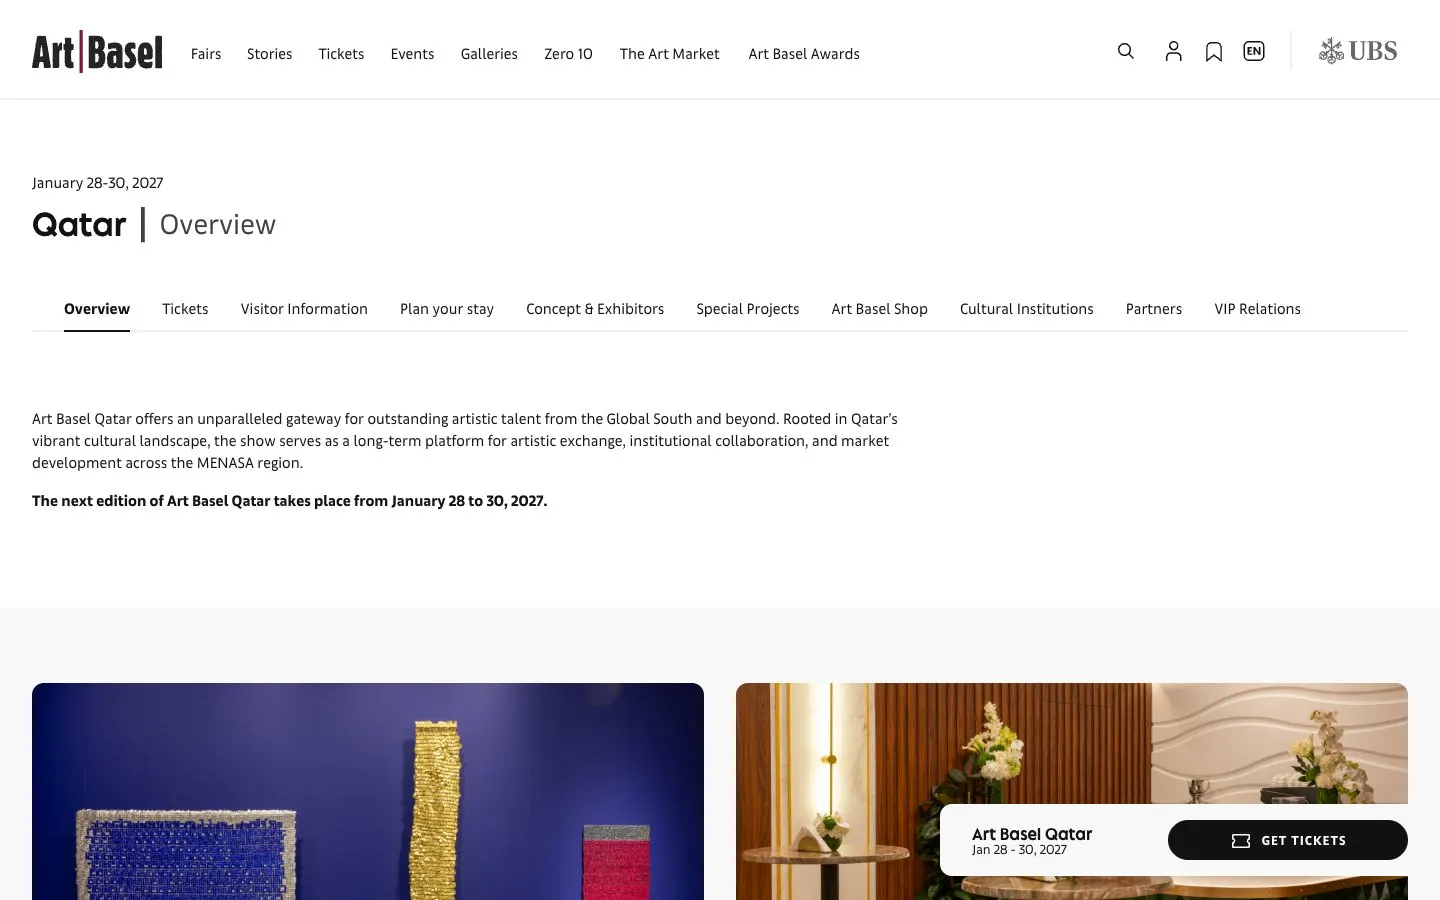Visit the UBS partner logo
The height and width of the screenshot is (900, 1440).
tap(1358, 51)
